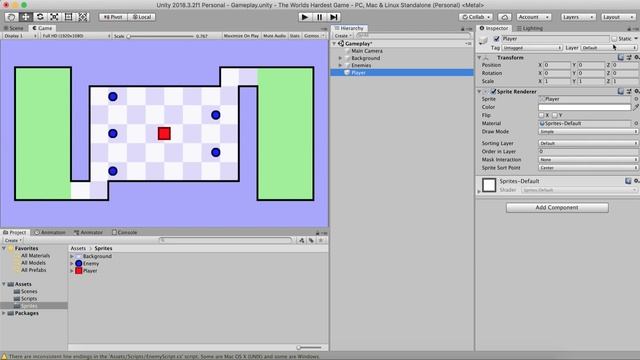This screenshot has width=640, height=360.
Task: Click the Add Component button
Action: point(557,207)
